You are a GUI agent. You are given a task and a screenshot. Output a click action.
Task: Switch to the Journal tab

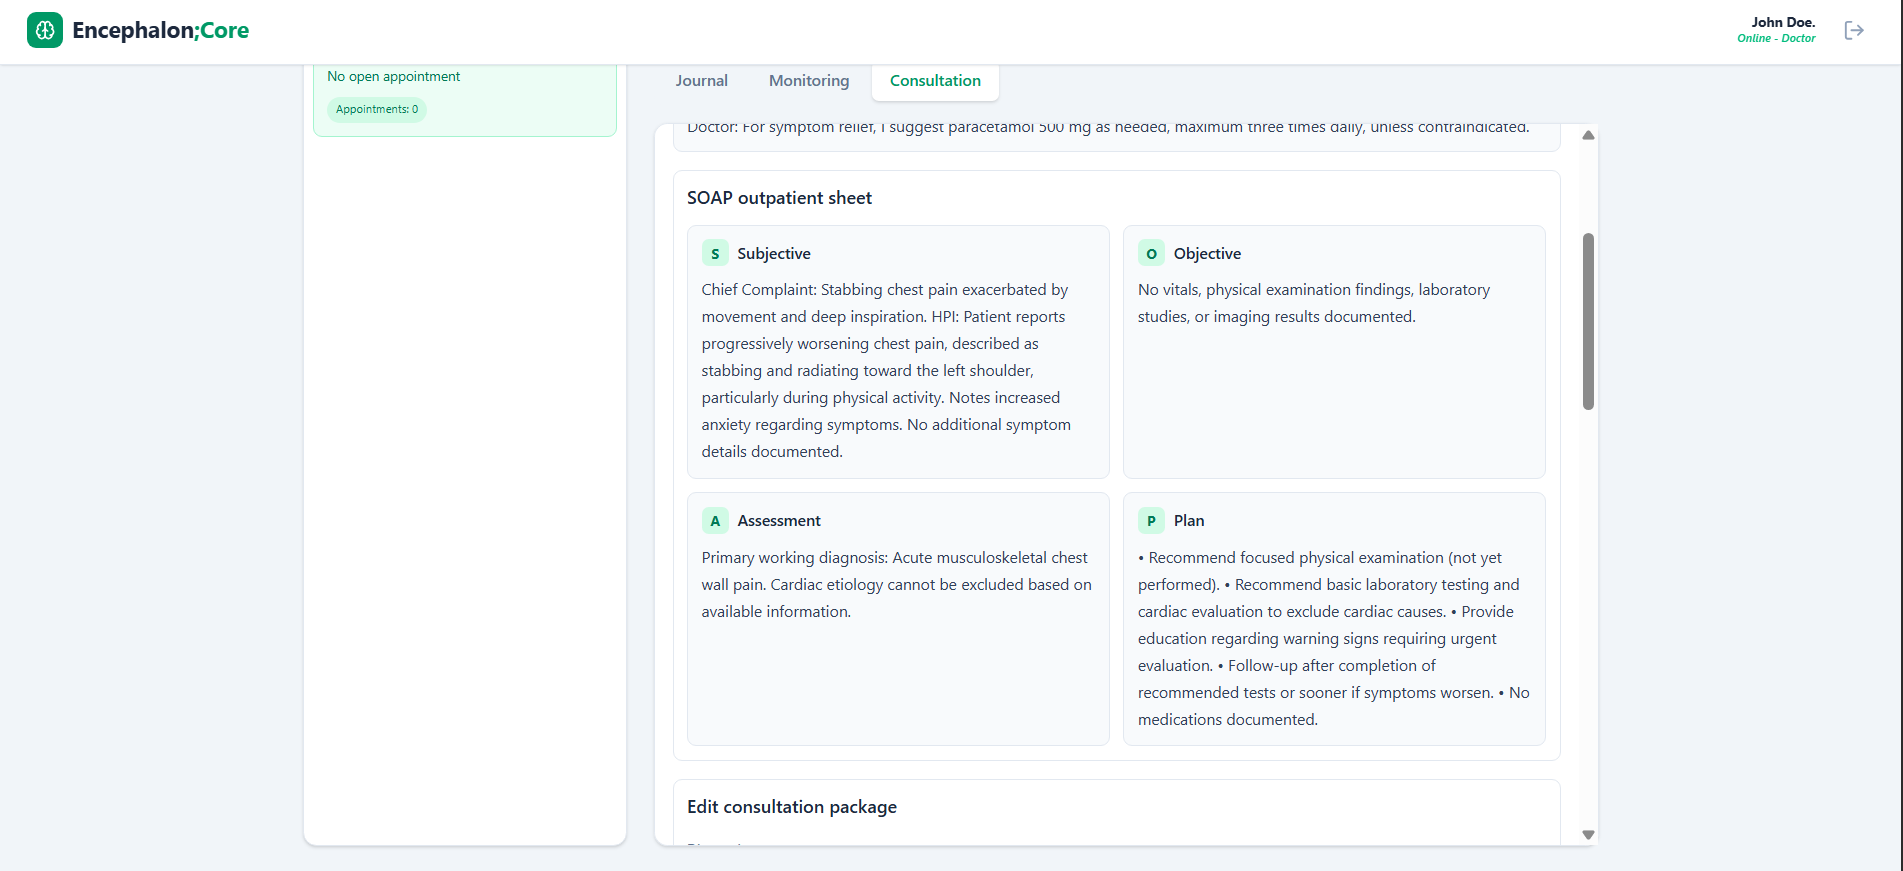click(701, 81)
